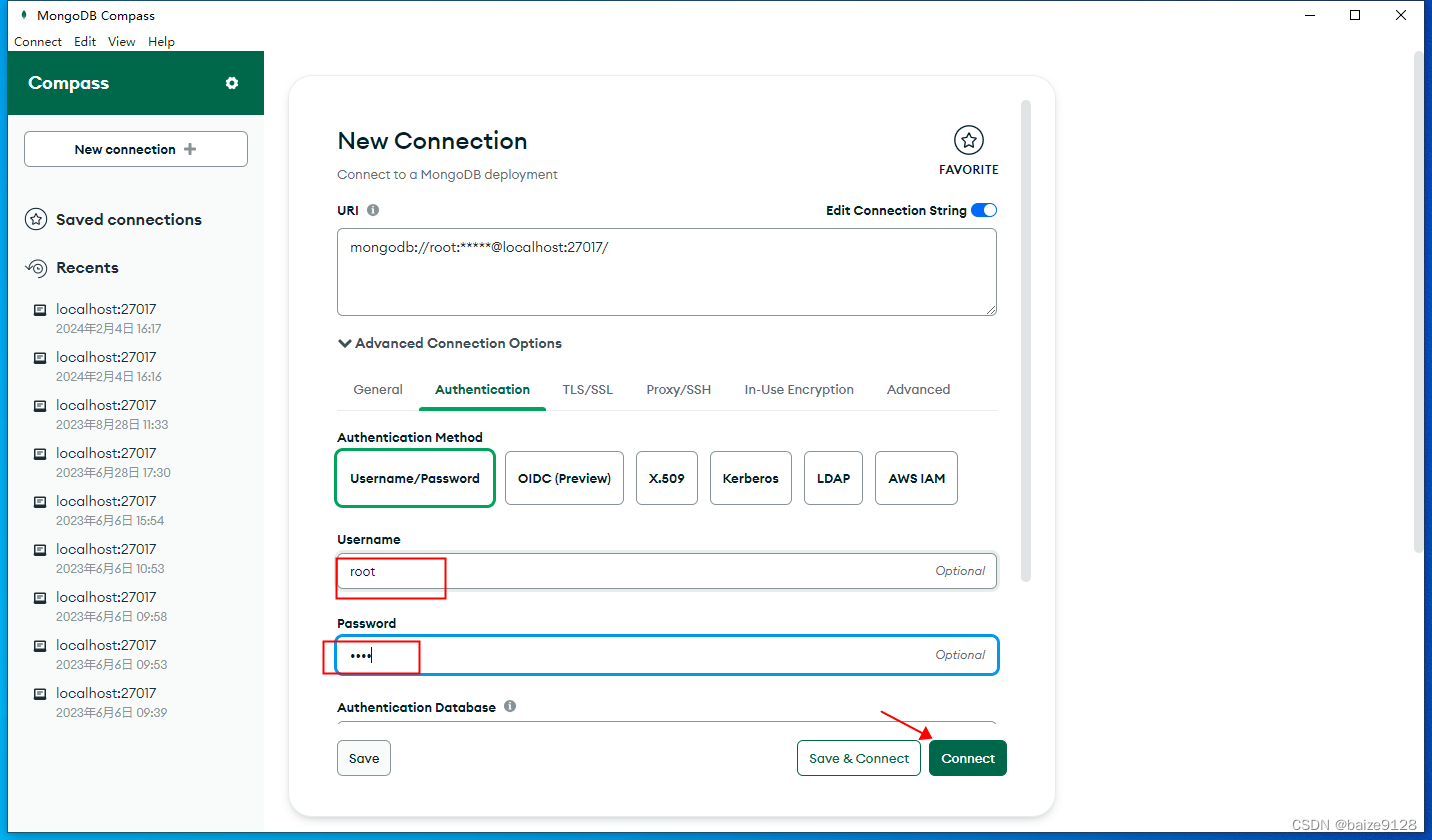Click the main window vertical scrollbar
This screenshot has height=840, width=1432.
(x=1418, y=300)
